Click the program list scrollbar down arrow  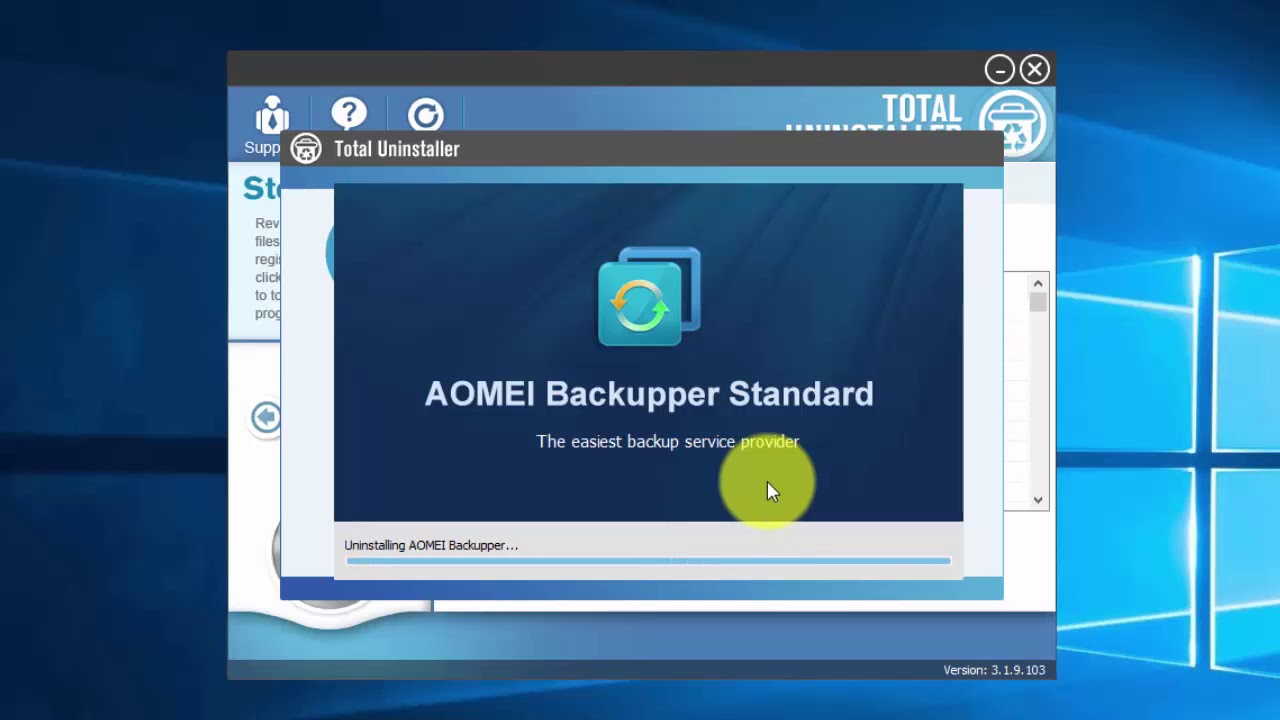tap(1038, 500)
